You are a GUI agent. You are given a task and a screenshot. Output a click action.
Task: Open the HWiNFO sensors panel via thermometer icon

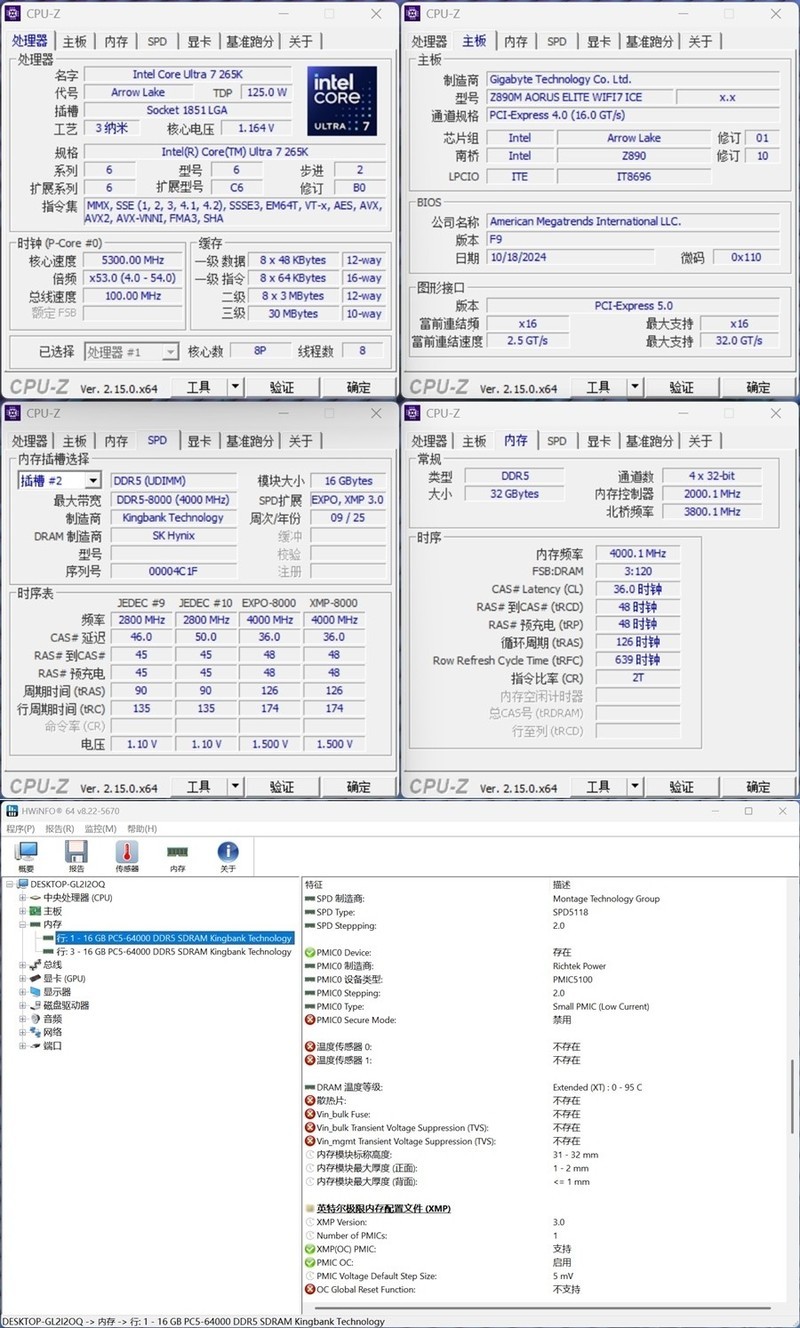tap(125, 855)
